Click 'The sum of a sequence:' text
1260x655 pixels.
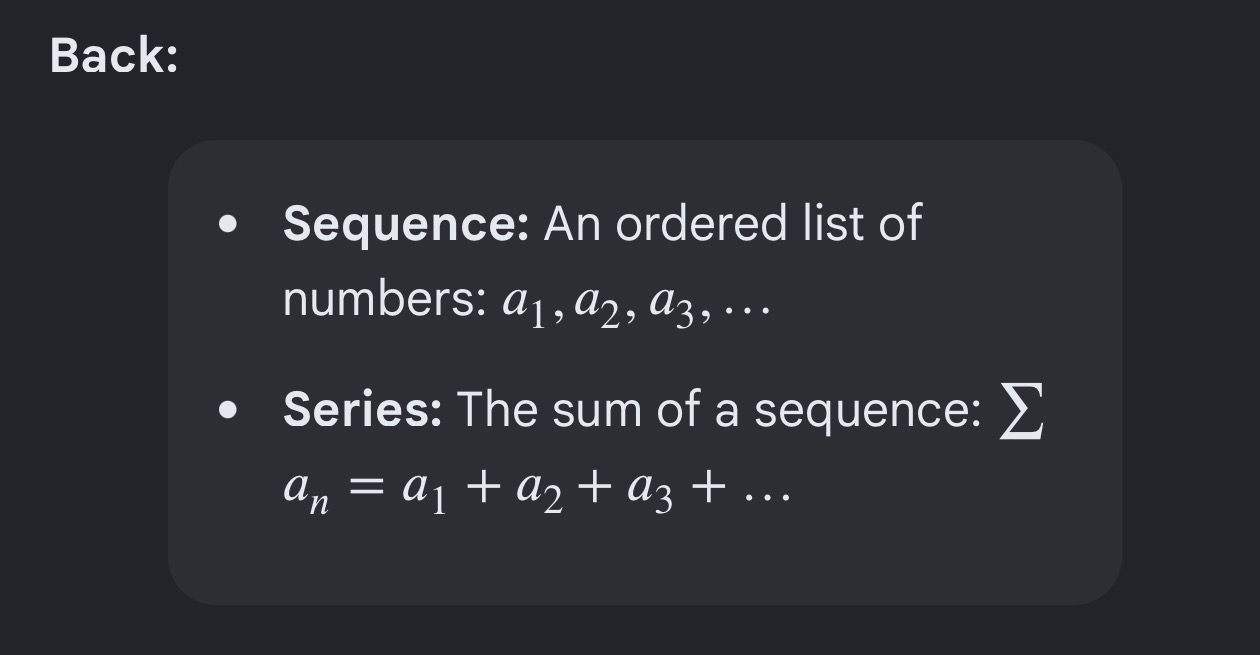(x=719, y=409)
